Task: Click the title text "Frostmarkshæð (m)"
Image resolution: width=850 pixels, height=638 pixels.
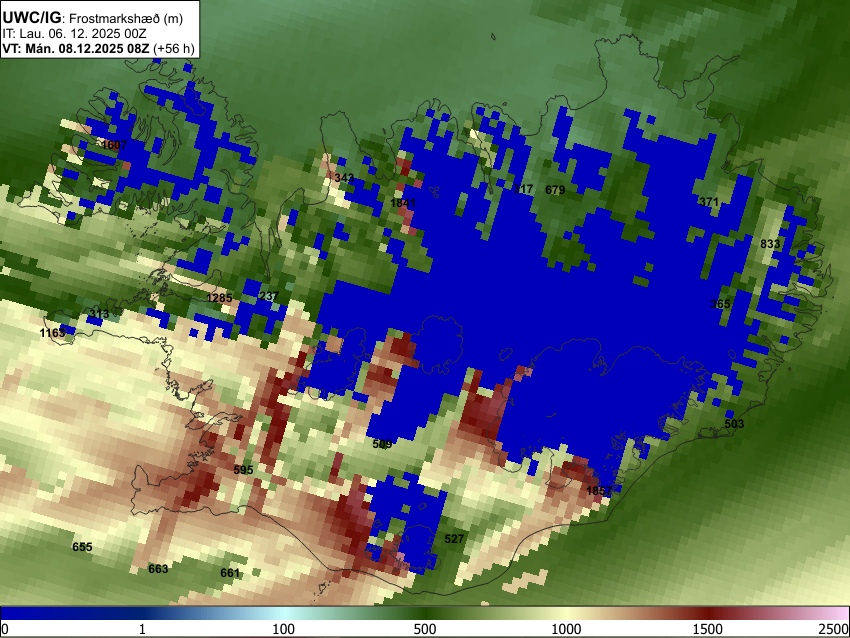Action: (126, 18)
